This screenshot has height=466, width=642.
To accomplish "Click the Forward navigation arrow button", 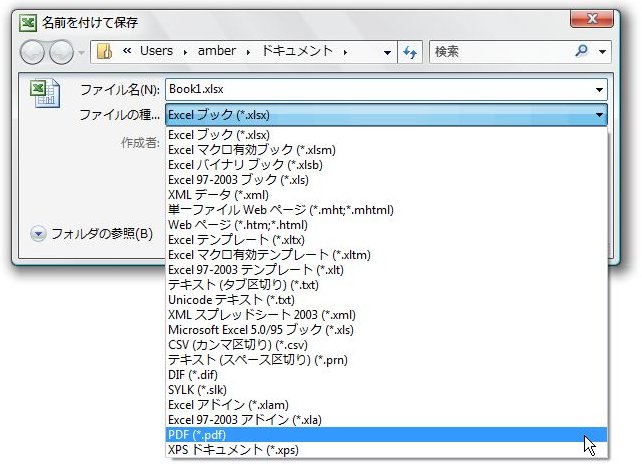I will click(61, 52).
